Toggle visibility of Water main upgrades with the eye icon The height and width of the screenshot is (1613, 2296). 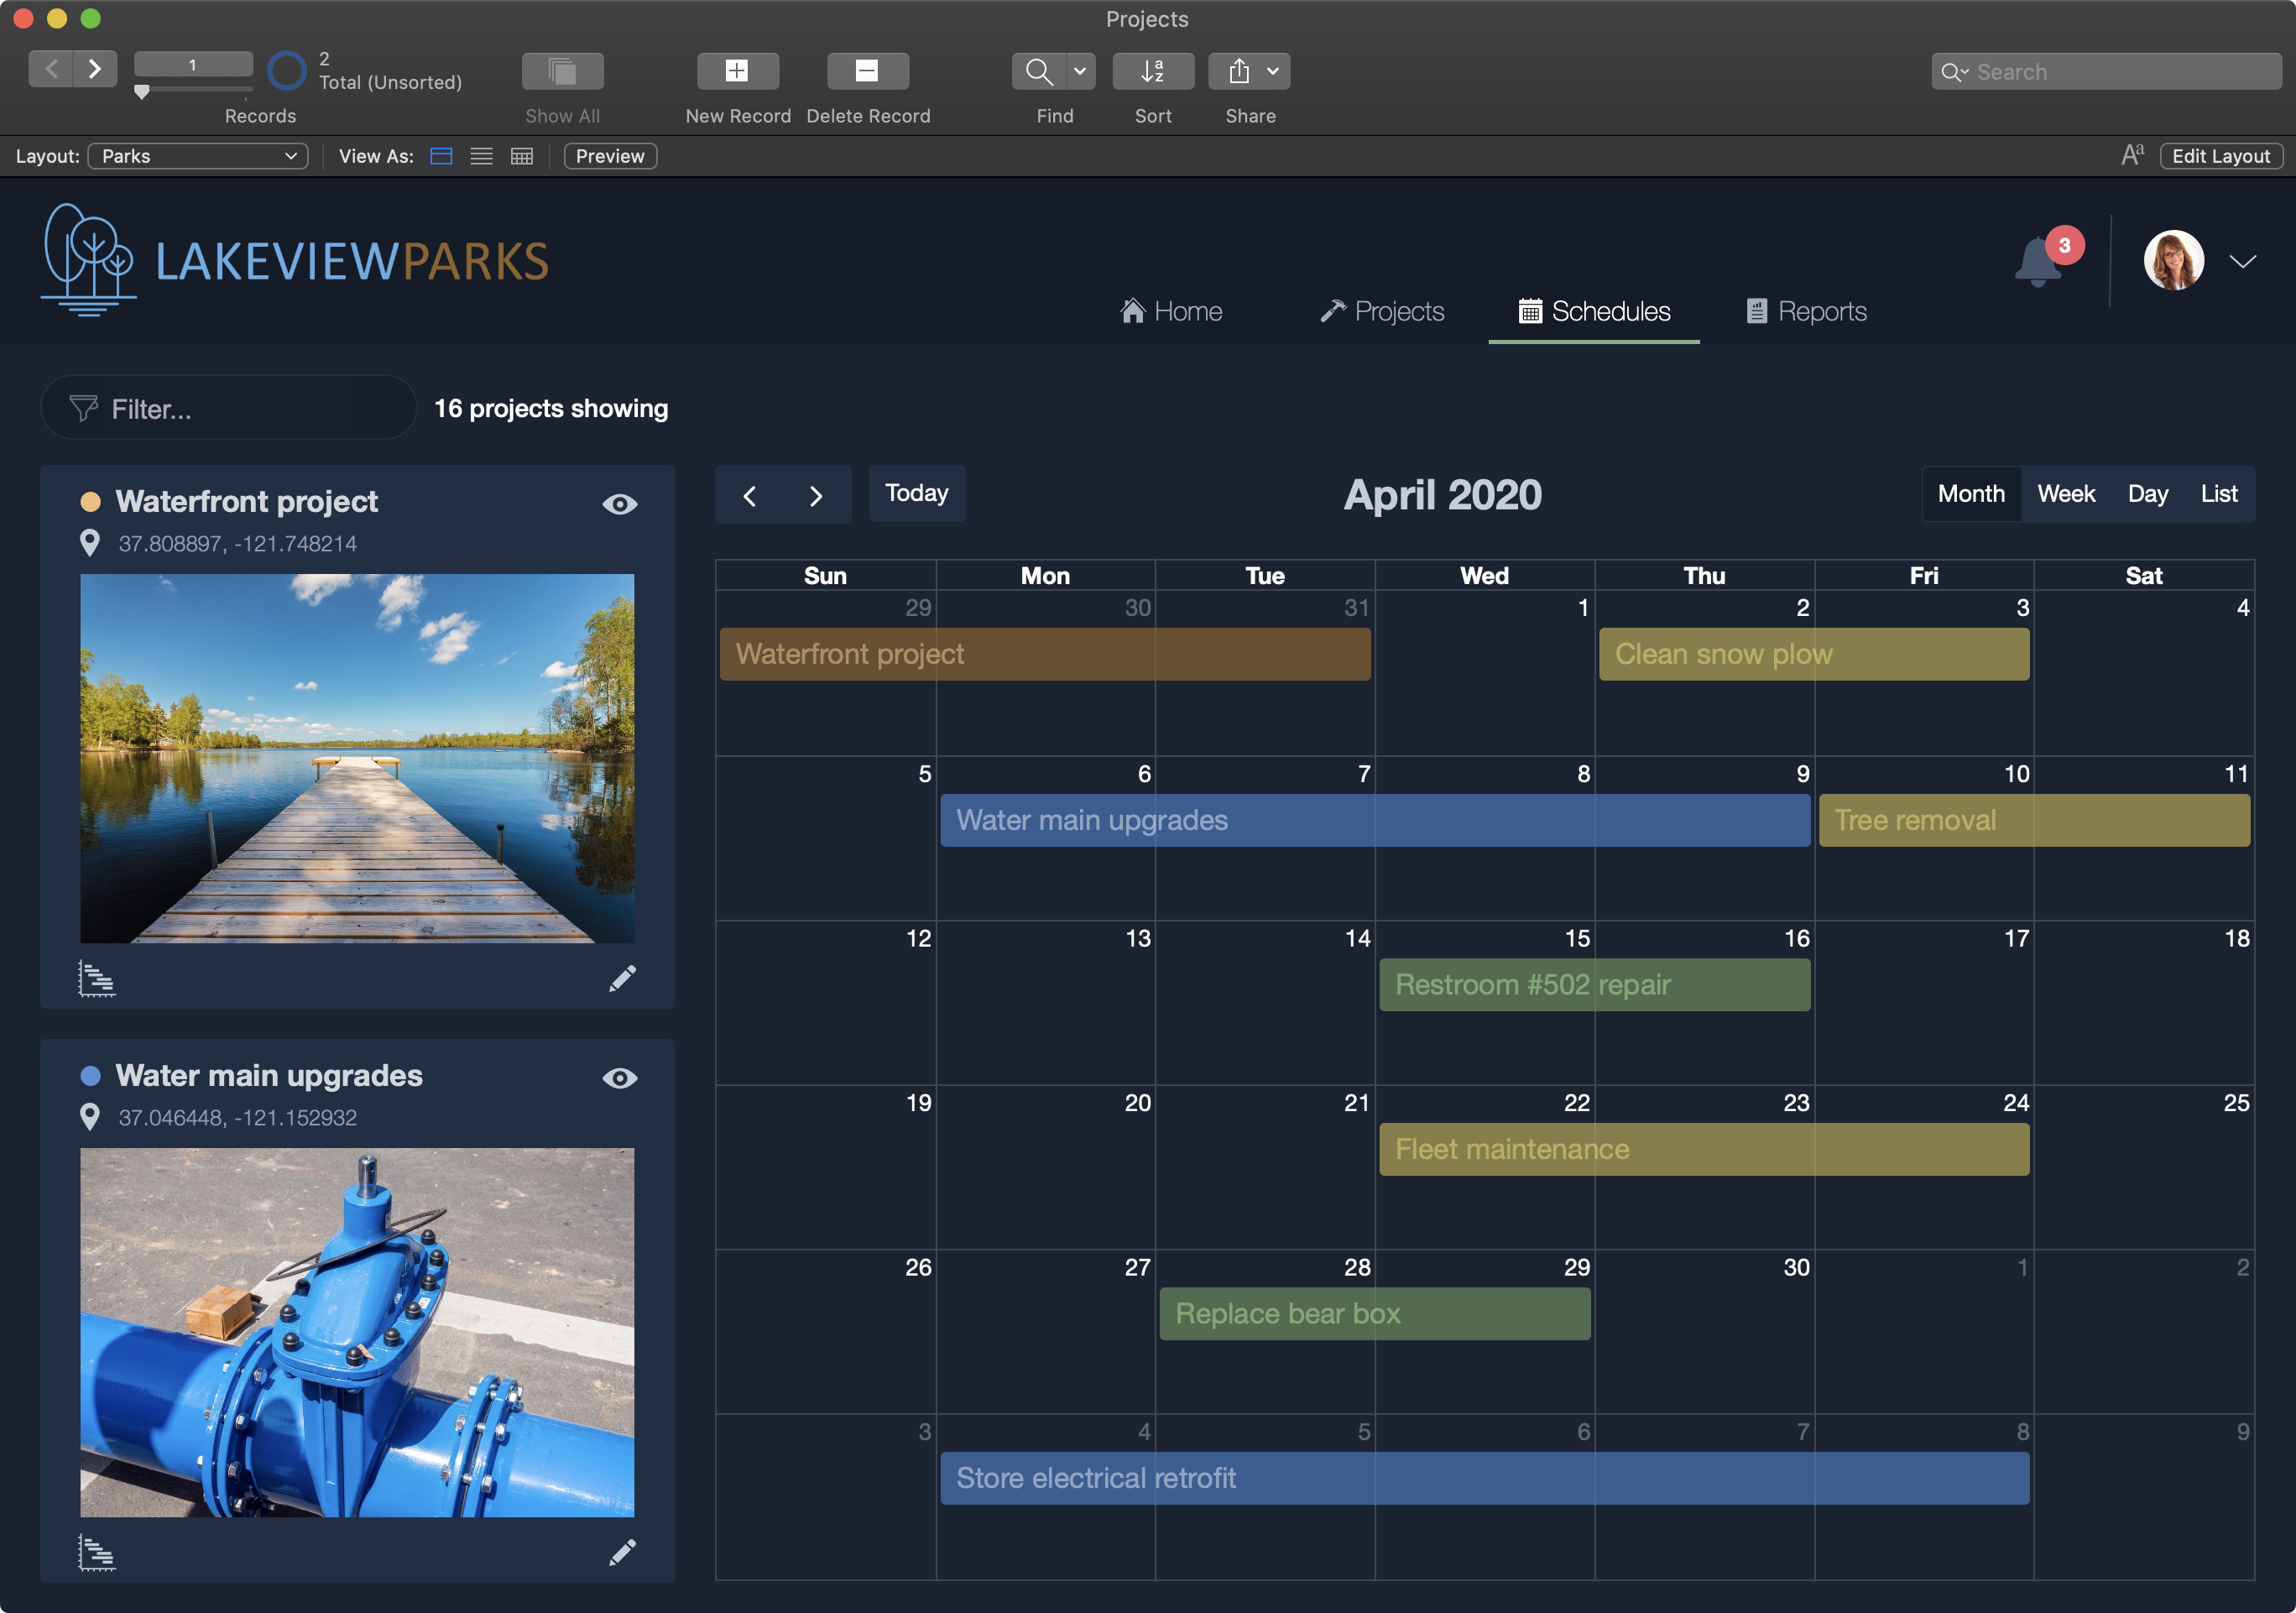point(621,1078)
